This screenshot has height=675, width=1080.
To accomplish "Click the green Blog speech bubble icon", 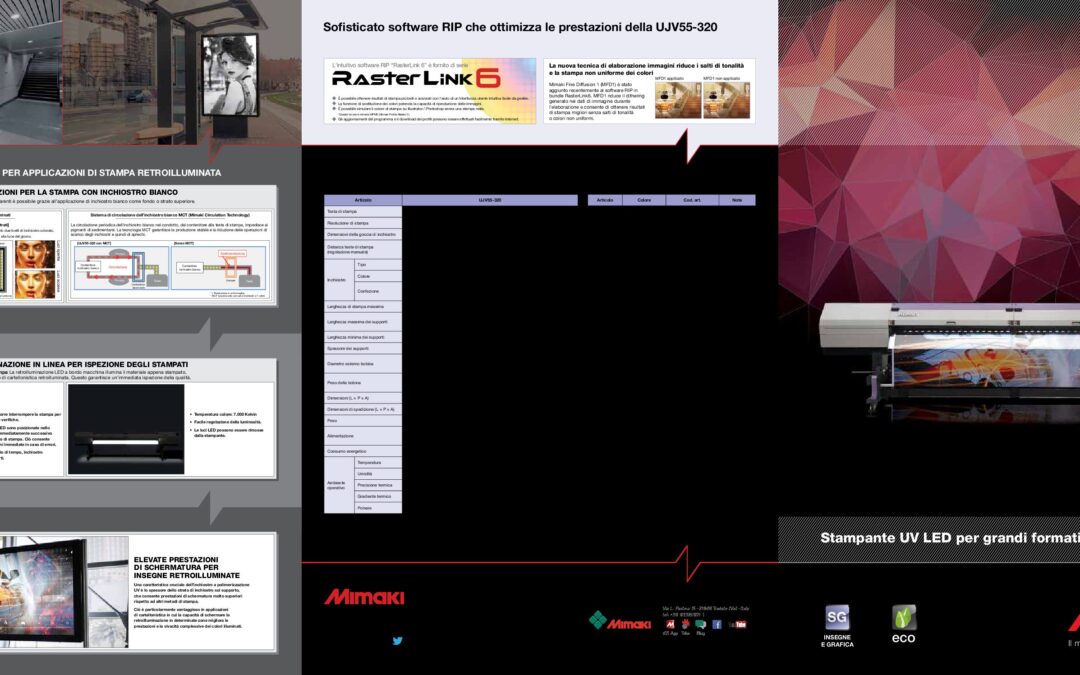I will [700, 624].
